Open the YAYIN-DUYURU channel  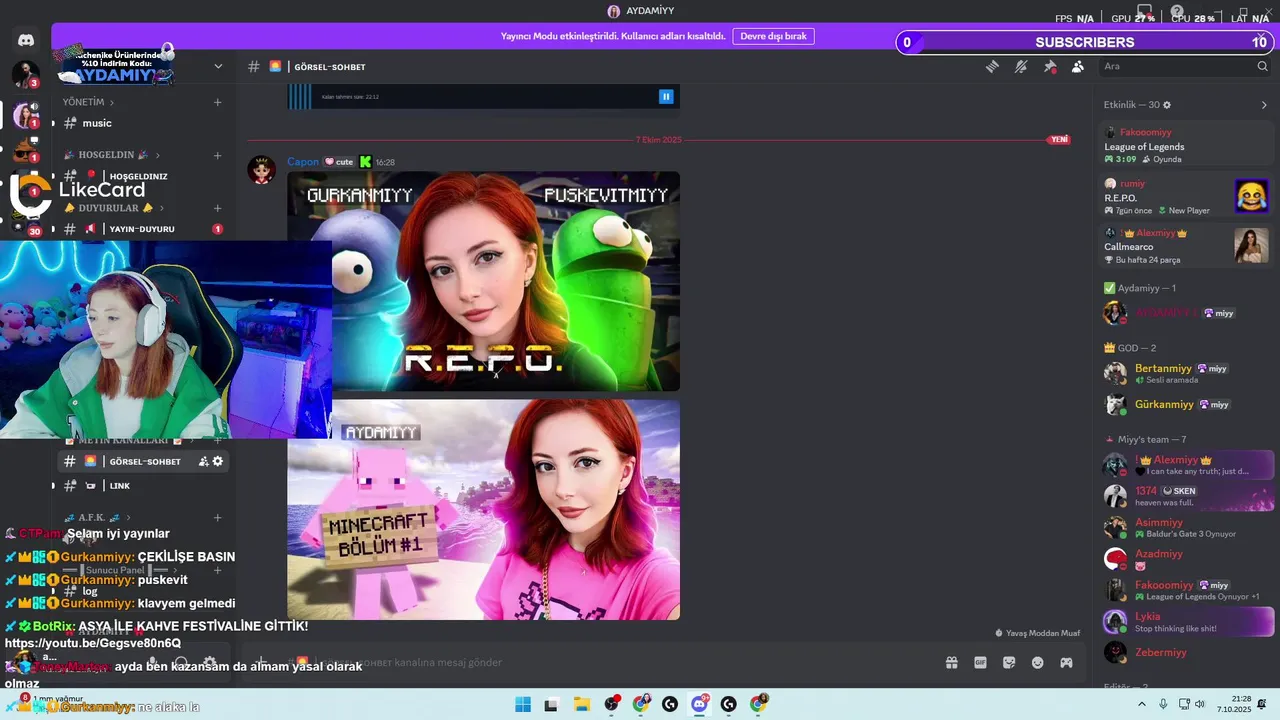143,229
